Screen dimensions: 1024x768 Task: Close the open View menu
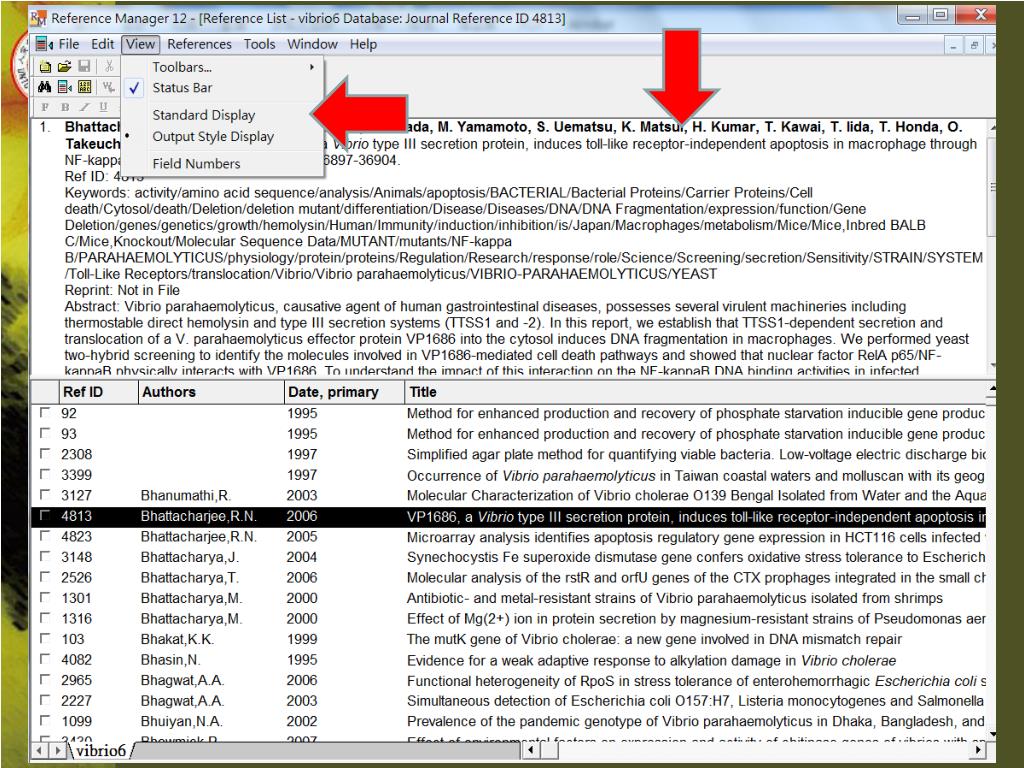[x=140, y=44]
